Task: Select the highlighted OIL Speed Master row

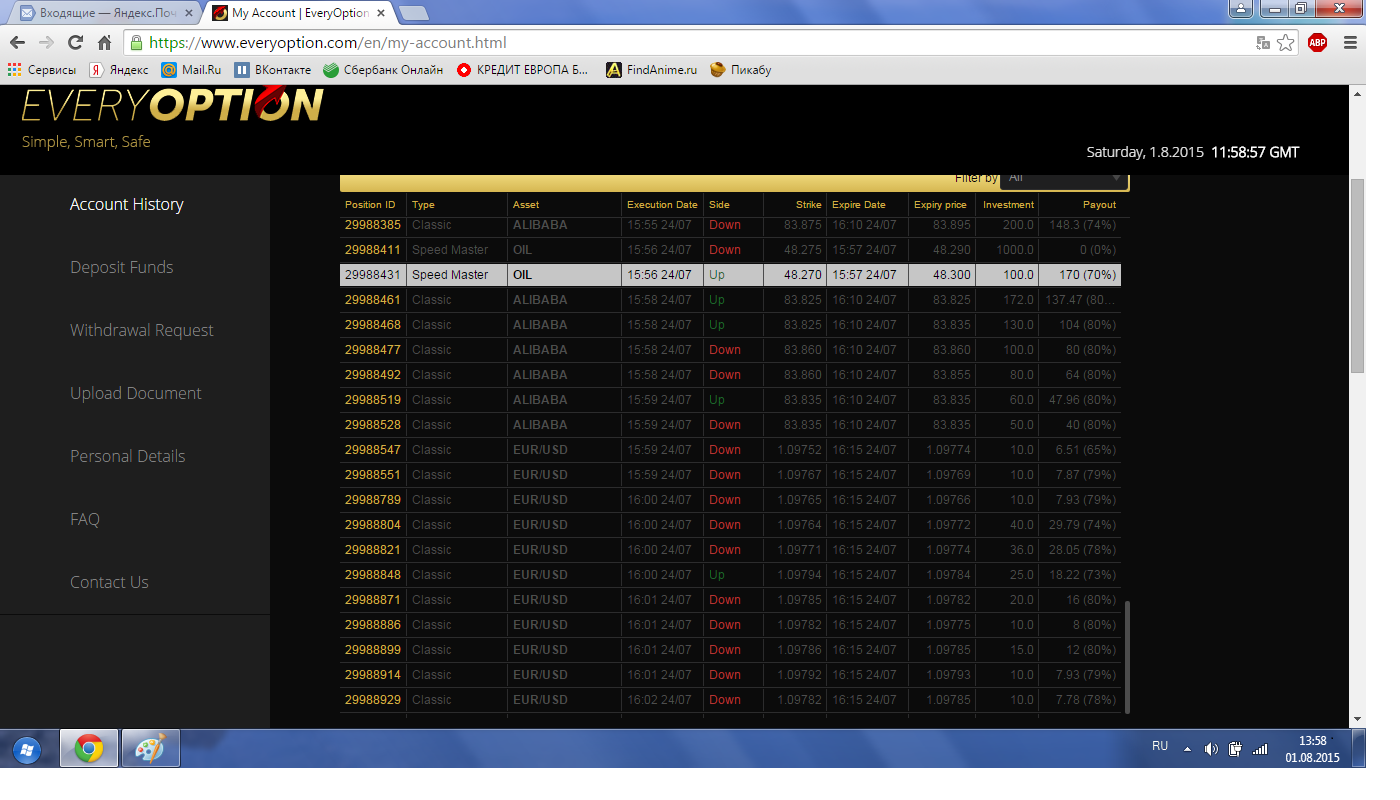Action: coord(730,275)
